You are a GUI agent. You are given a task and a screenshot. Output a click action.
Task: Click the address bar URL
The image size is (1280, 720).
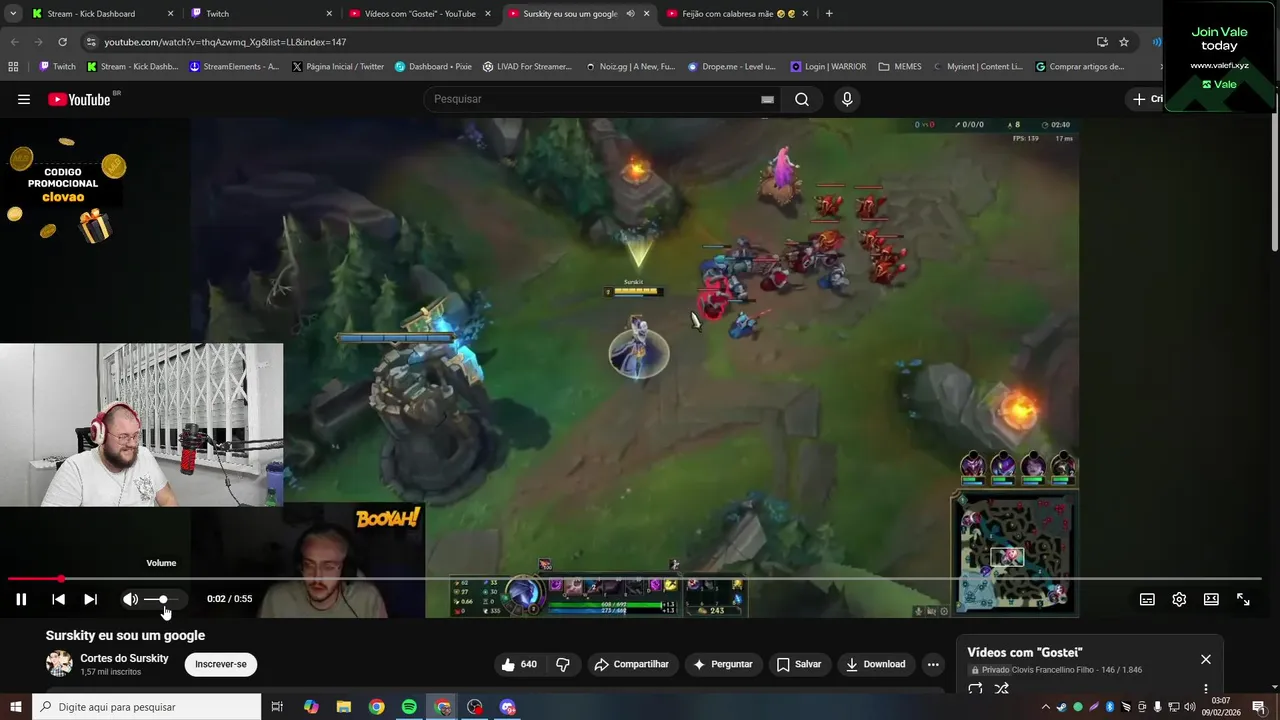[225, 42]
